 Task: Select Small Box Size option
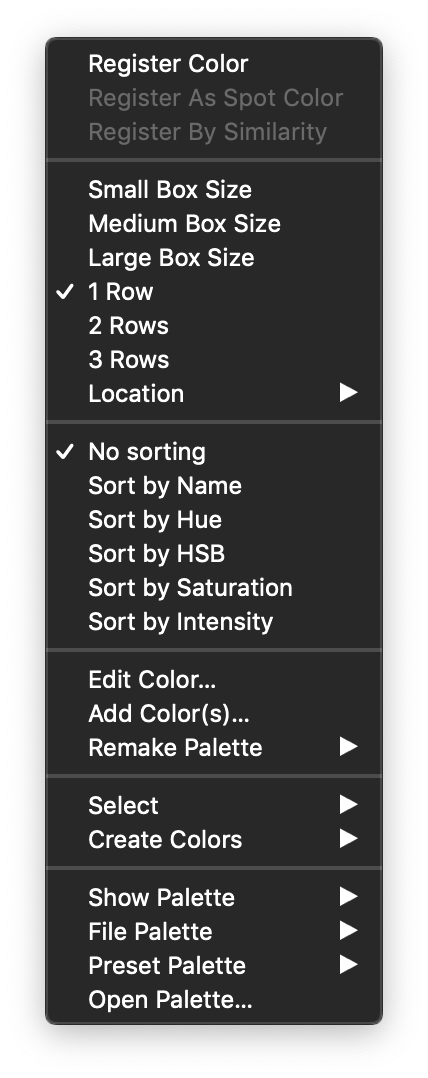214,190
